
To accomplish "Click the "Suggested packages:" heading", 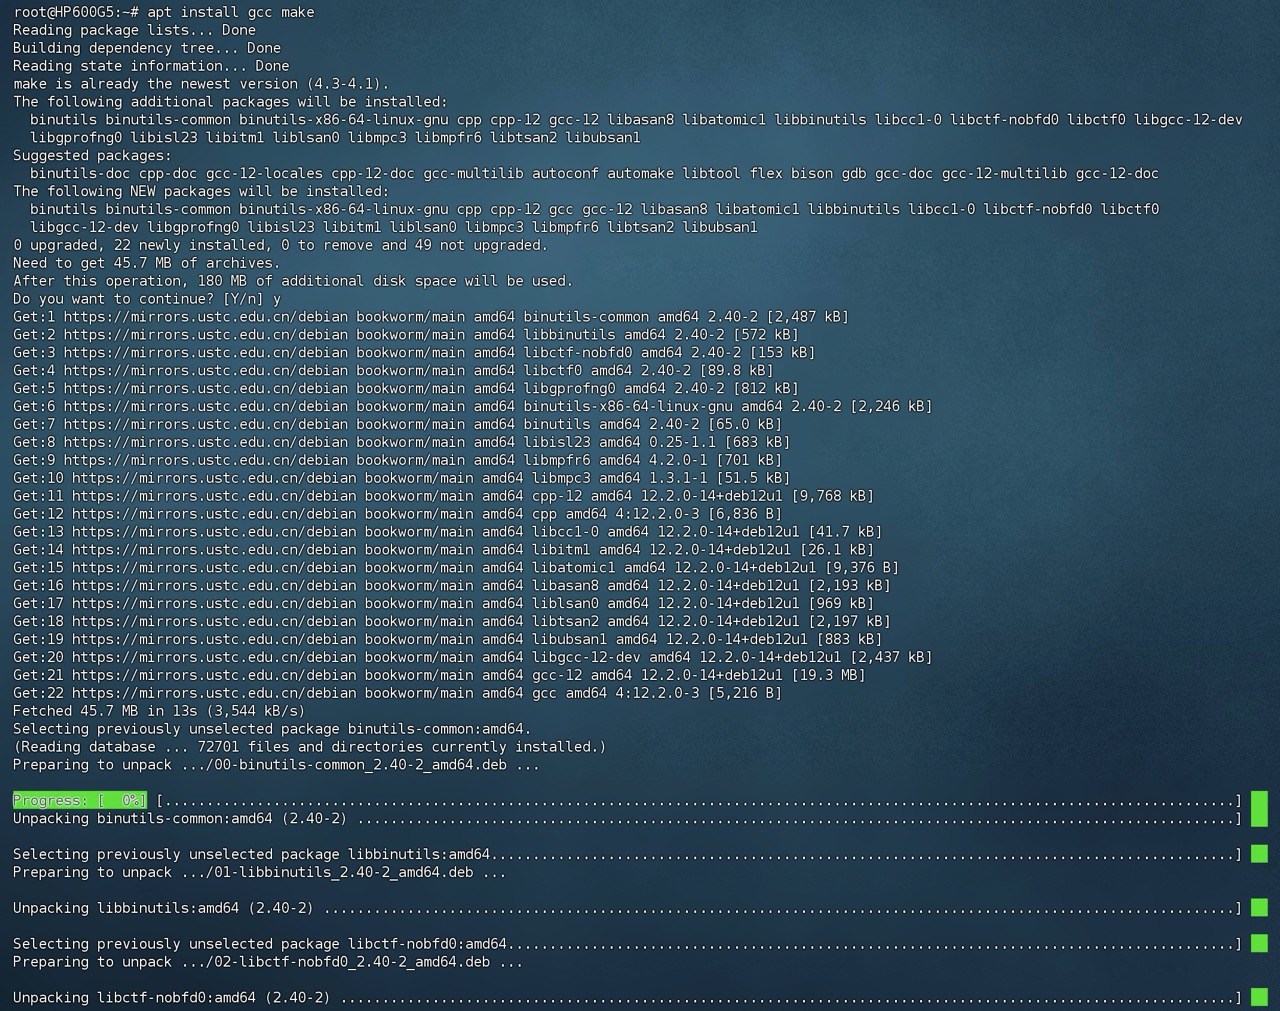I will click(x=92, y=156).
